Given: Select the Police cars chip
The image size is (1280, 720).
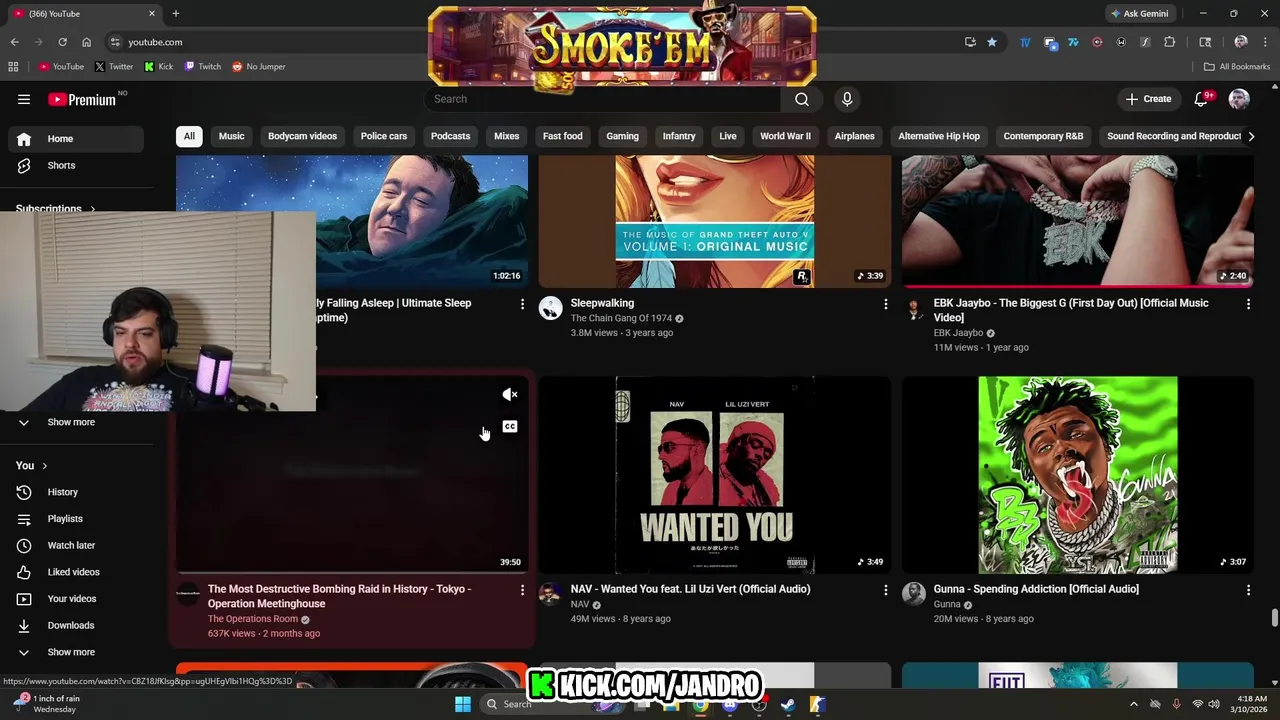Looking at the screenshot, I should click(x=384, y=136).
